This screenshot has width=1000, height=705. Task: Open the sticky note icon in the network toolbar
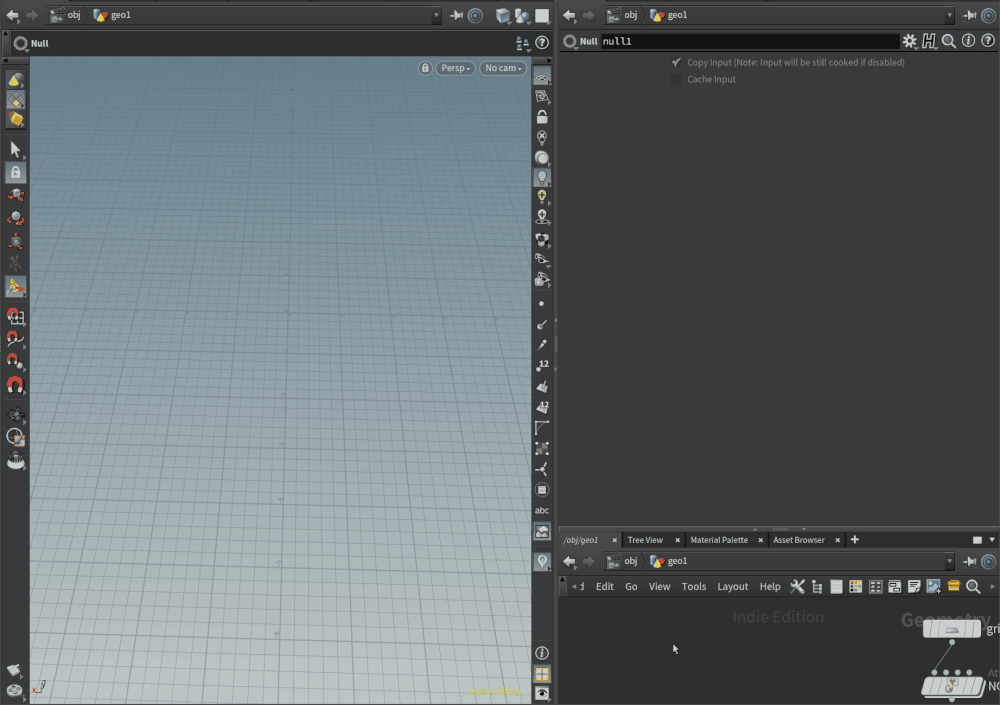click(x=914, y=587)
